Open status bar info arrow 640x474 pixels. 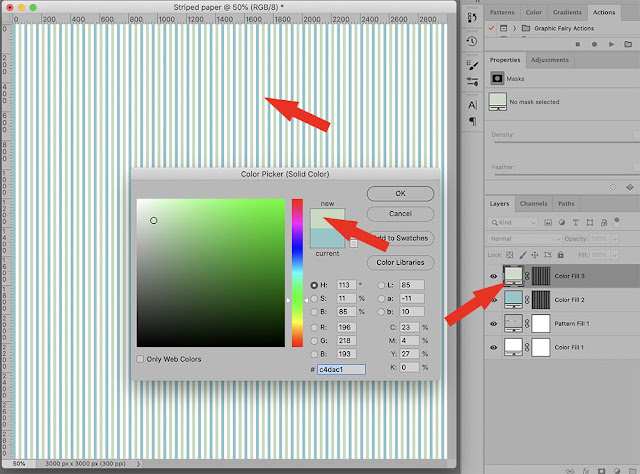tap(138, 463)
